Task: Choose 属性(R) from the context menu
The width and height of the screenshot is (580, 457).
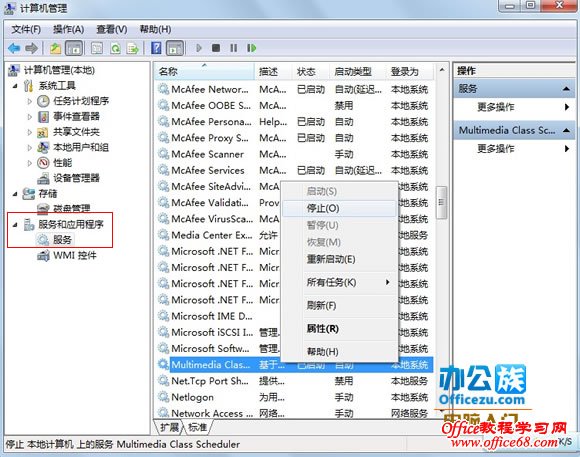Action: 339,329
